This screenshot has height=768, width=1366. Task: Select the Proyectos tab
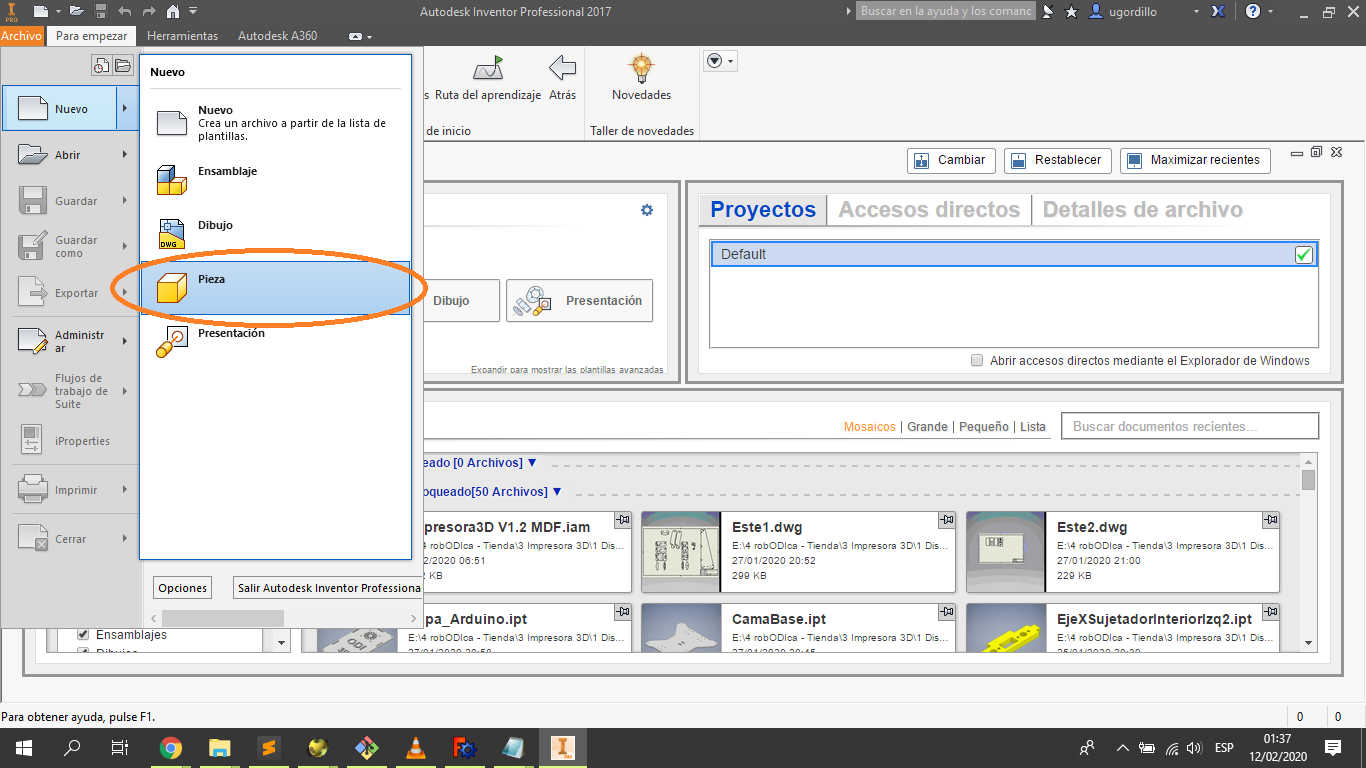763,210
